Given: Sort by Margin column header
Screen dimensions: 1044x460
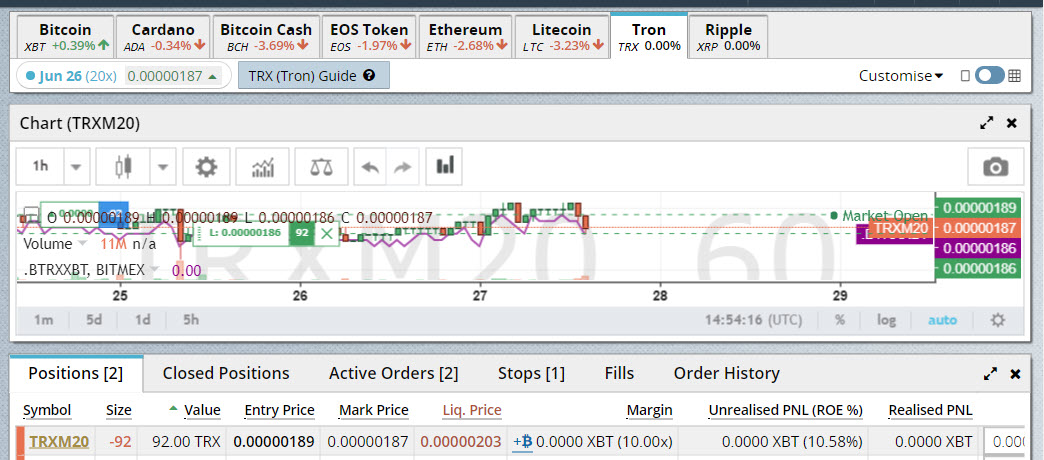Looking at the screenshot, I should (649, 410).
